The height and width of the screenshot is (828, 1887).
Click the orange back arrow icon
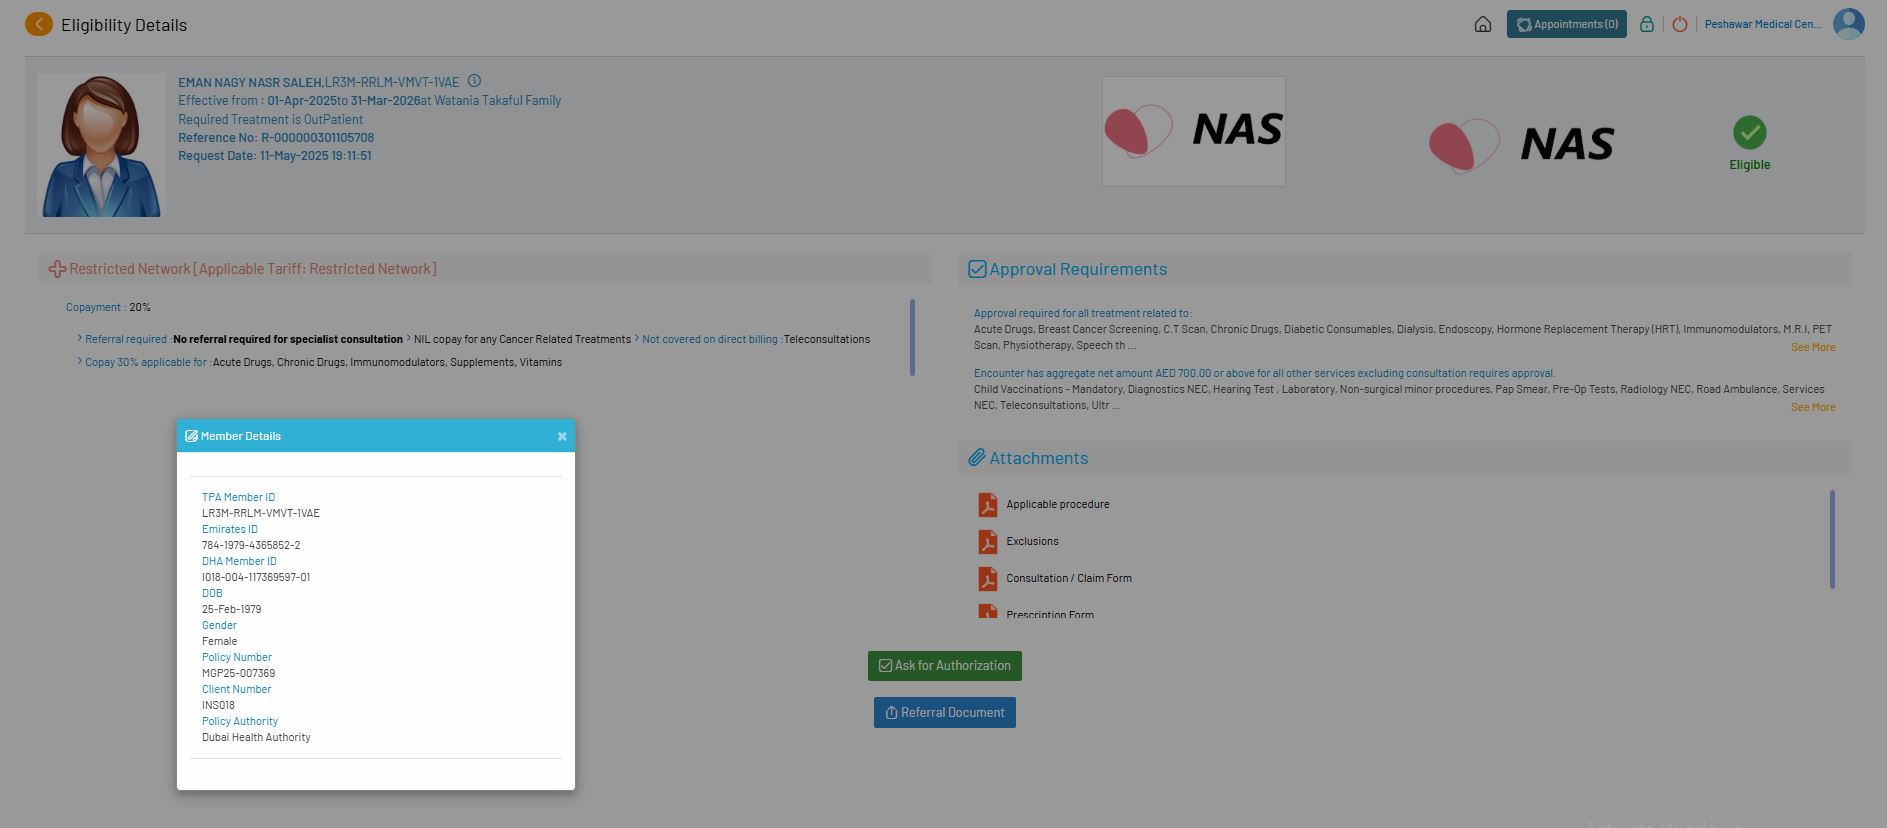pos(38,24)
